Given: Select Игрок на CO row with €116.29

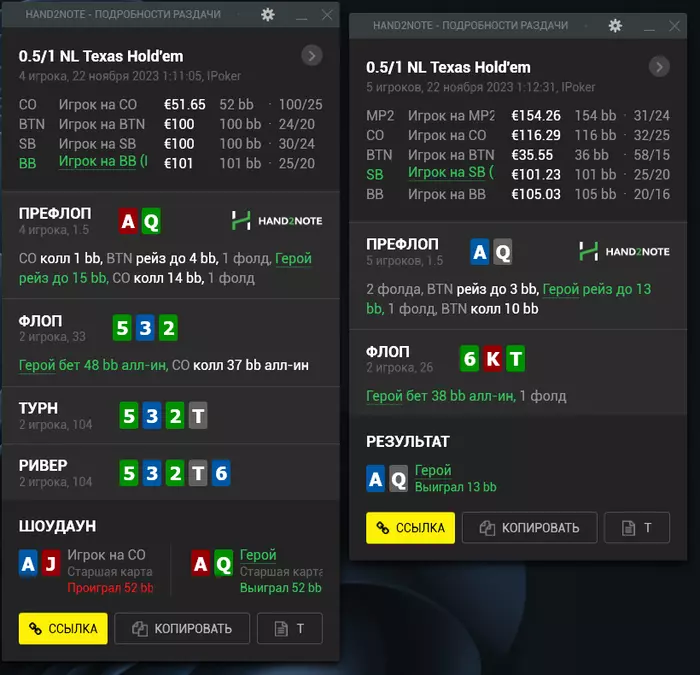Looking at the screenshot, I should [x=518, y=135].
